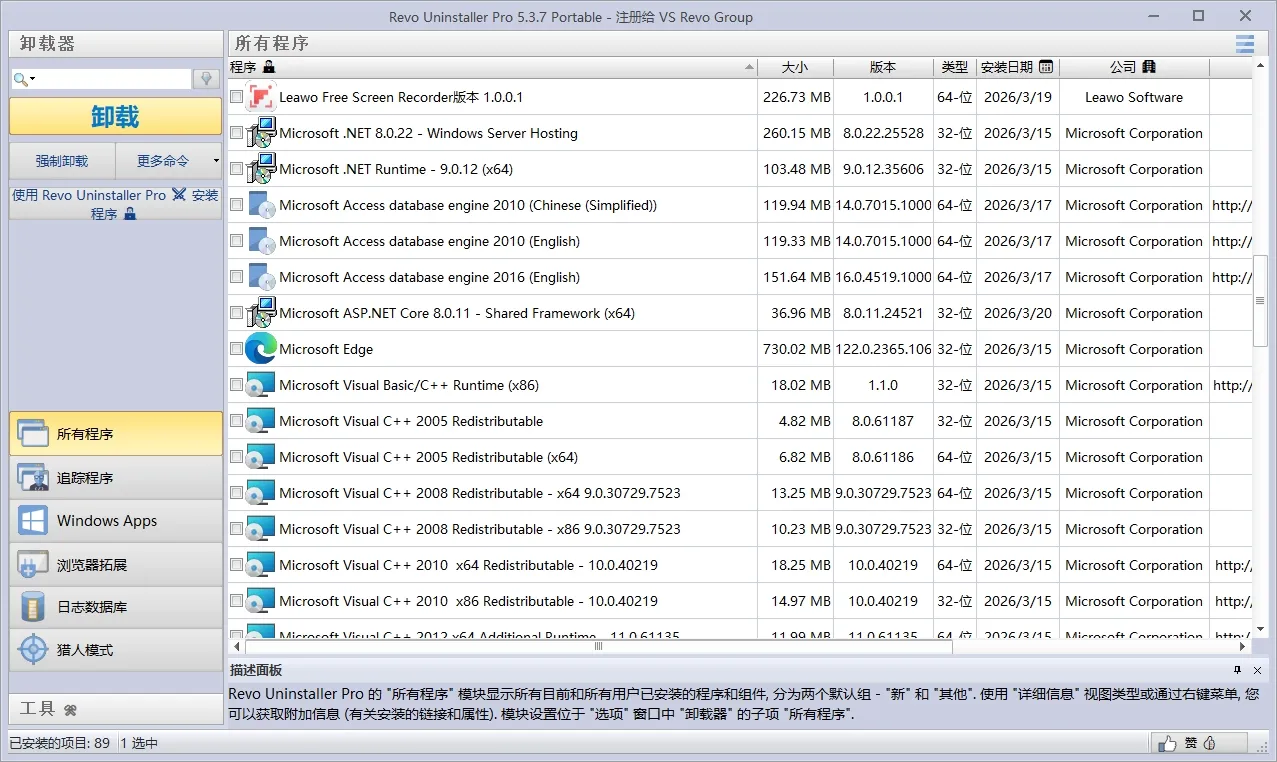Activate 猎人模式 Hunter Mode

pyautogui.click(x=115, y=650)
